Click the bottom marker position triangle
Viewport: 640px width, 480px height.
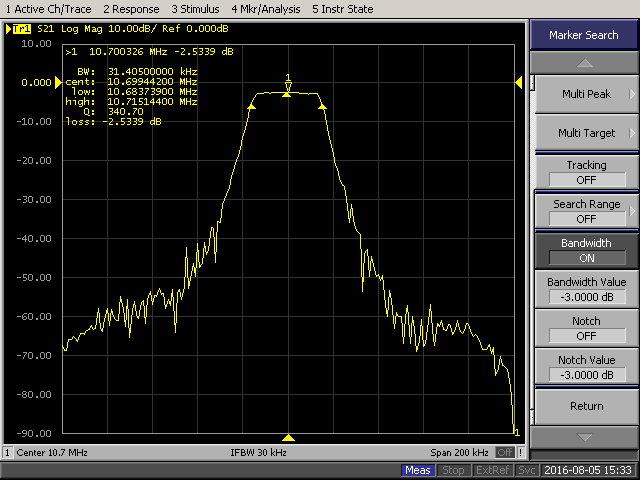tap(288, 438)
